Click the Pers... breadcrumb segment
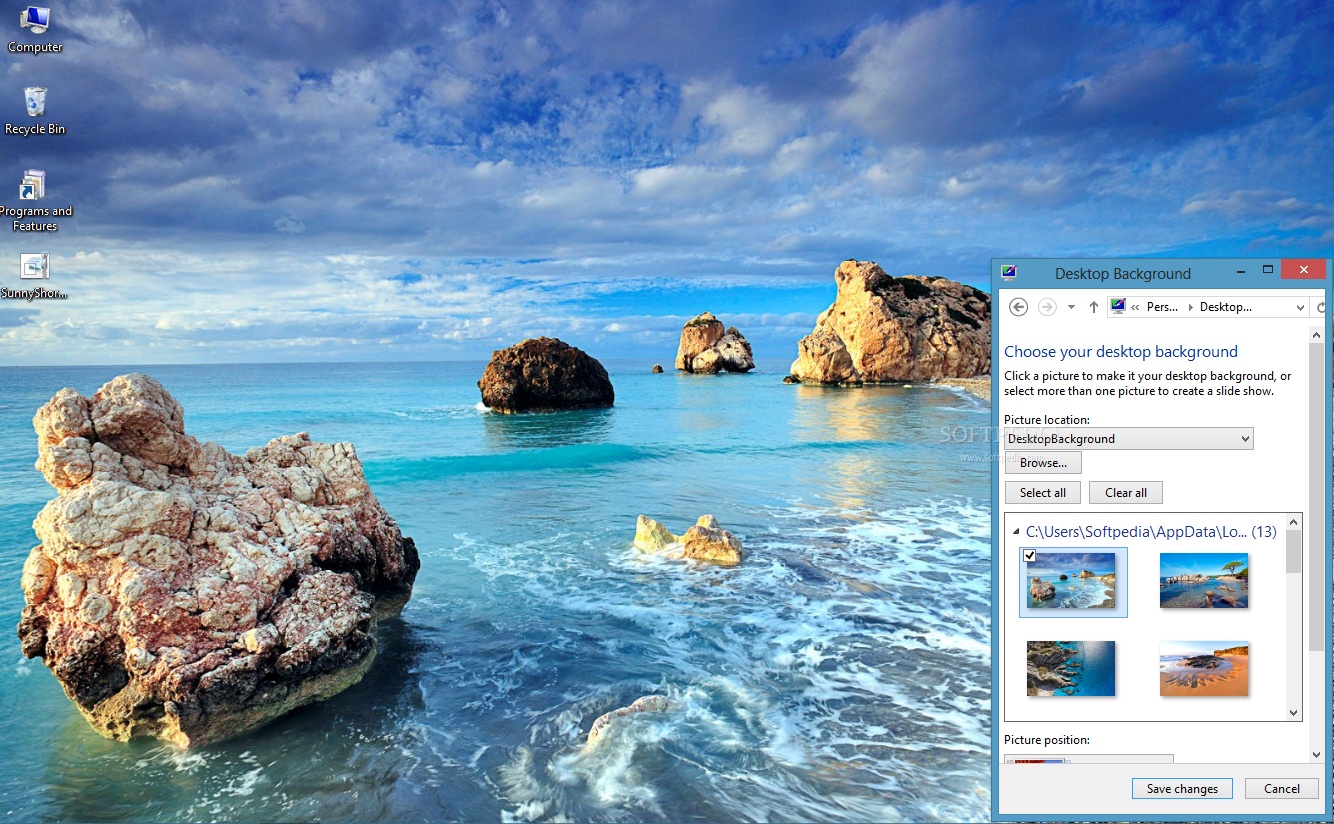 (x=1162, y=307)
